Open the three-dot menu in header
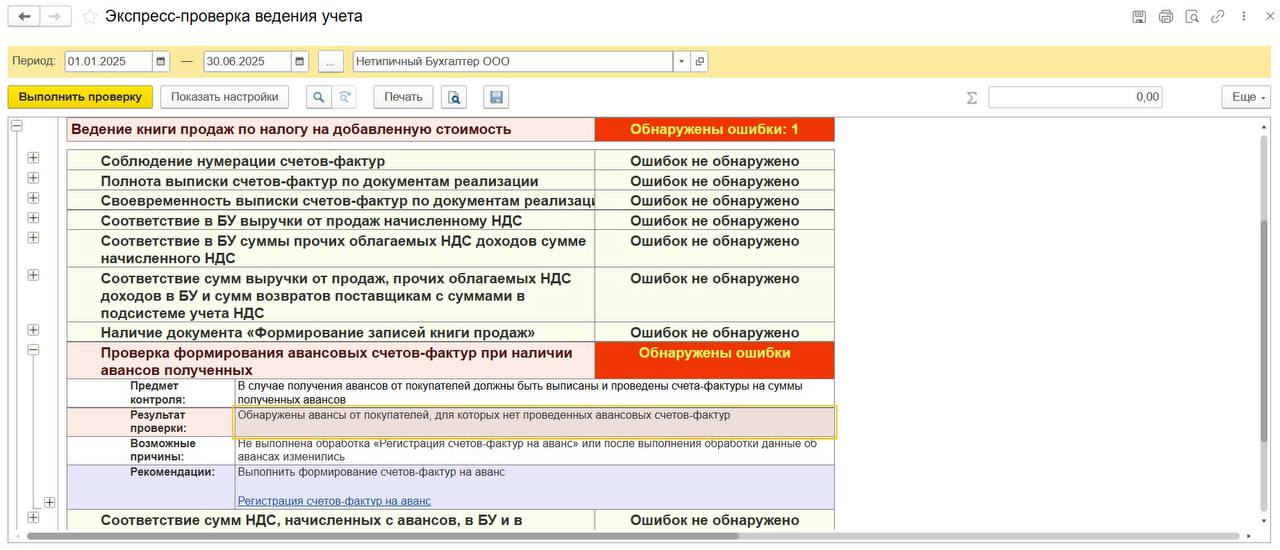1280x550 pixels. click(x=1244, y=17)
